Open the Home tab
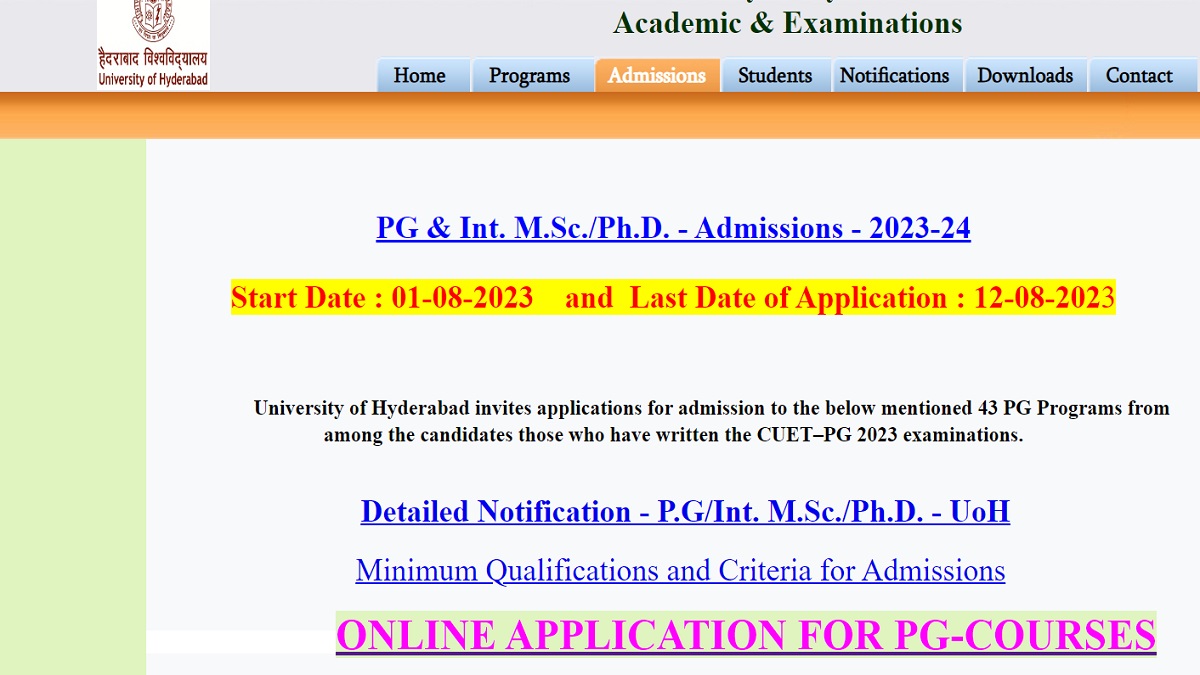 [421, 76]
